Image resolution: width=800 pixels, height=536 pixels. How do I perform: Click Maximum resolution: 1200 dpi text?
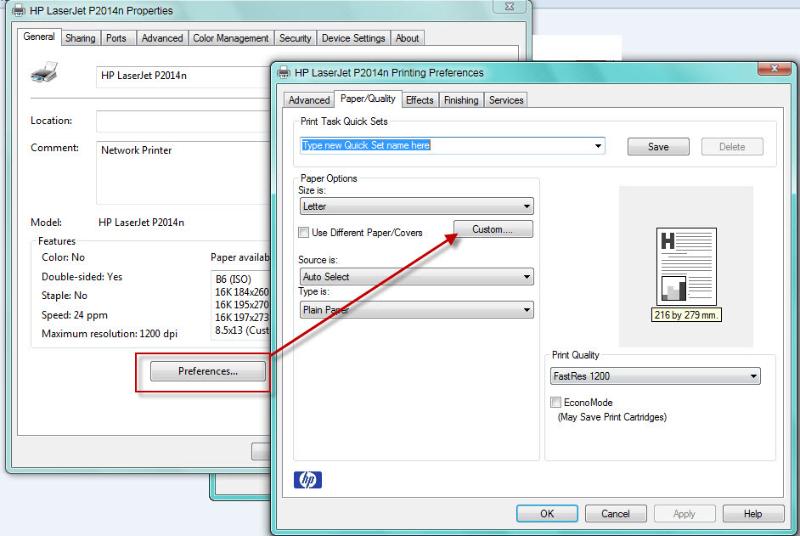pyautogui.click(x=110, y=334)
